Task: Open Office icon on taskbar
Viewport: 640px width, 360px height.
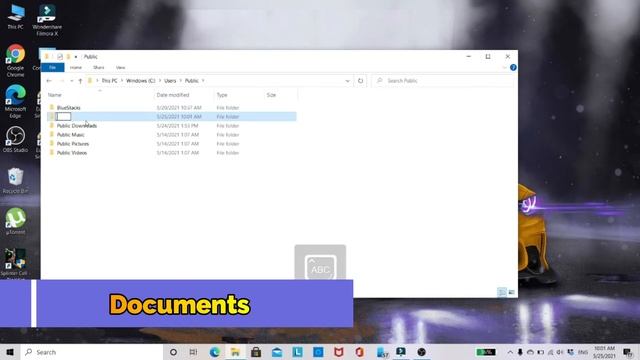Action: 360,352
